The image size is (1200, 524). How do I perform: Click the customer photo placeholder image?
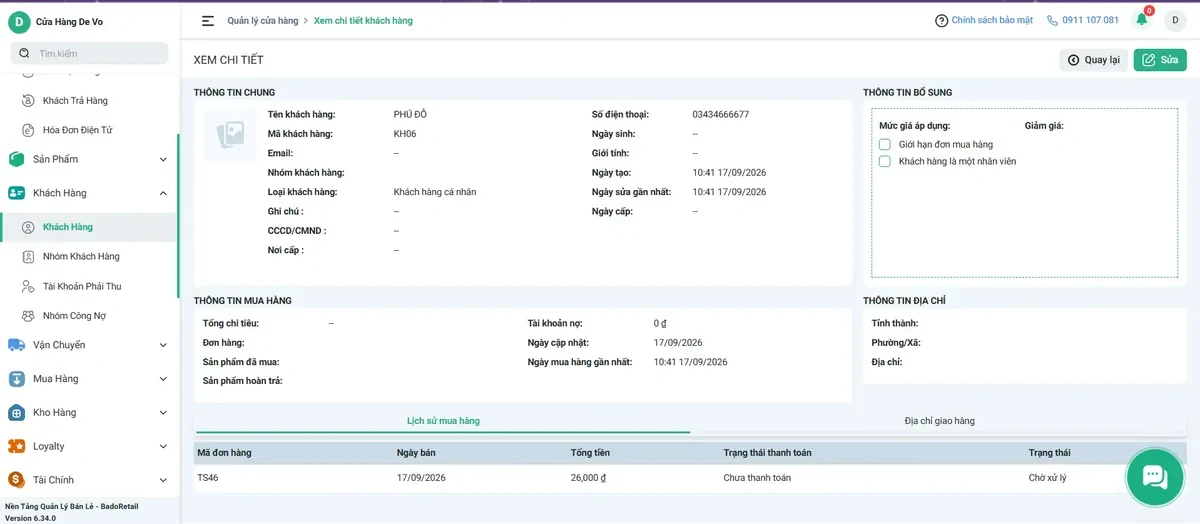pyautogui.click(x=231, y=134)
